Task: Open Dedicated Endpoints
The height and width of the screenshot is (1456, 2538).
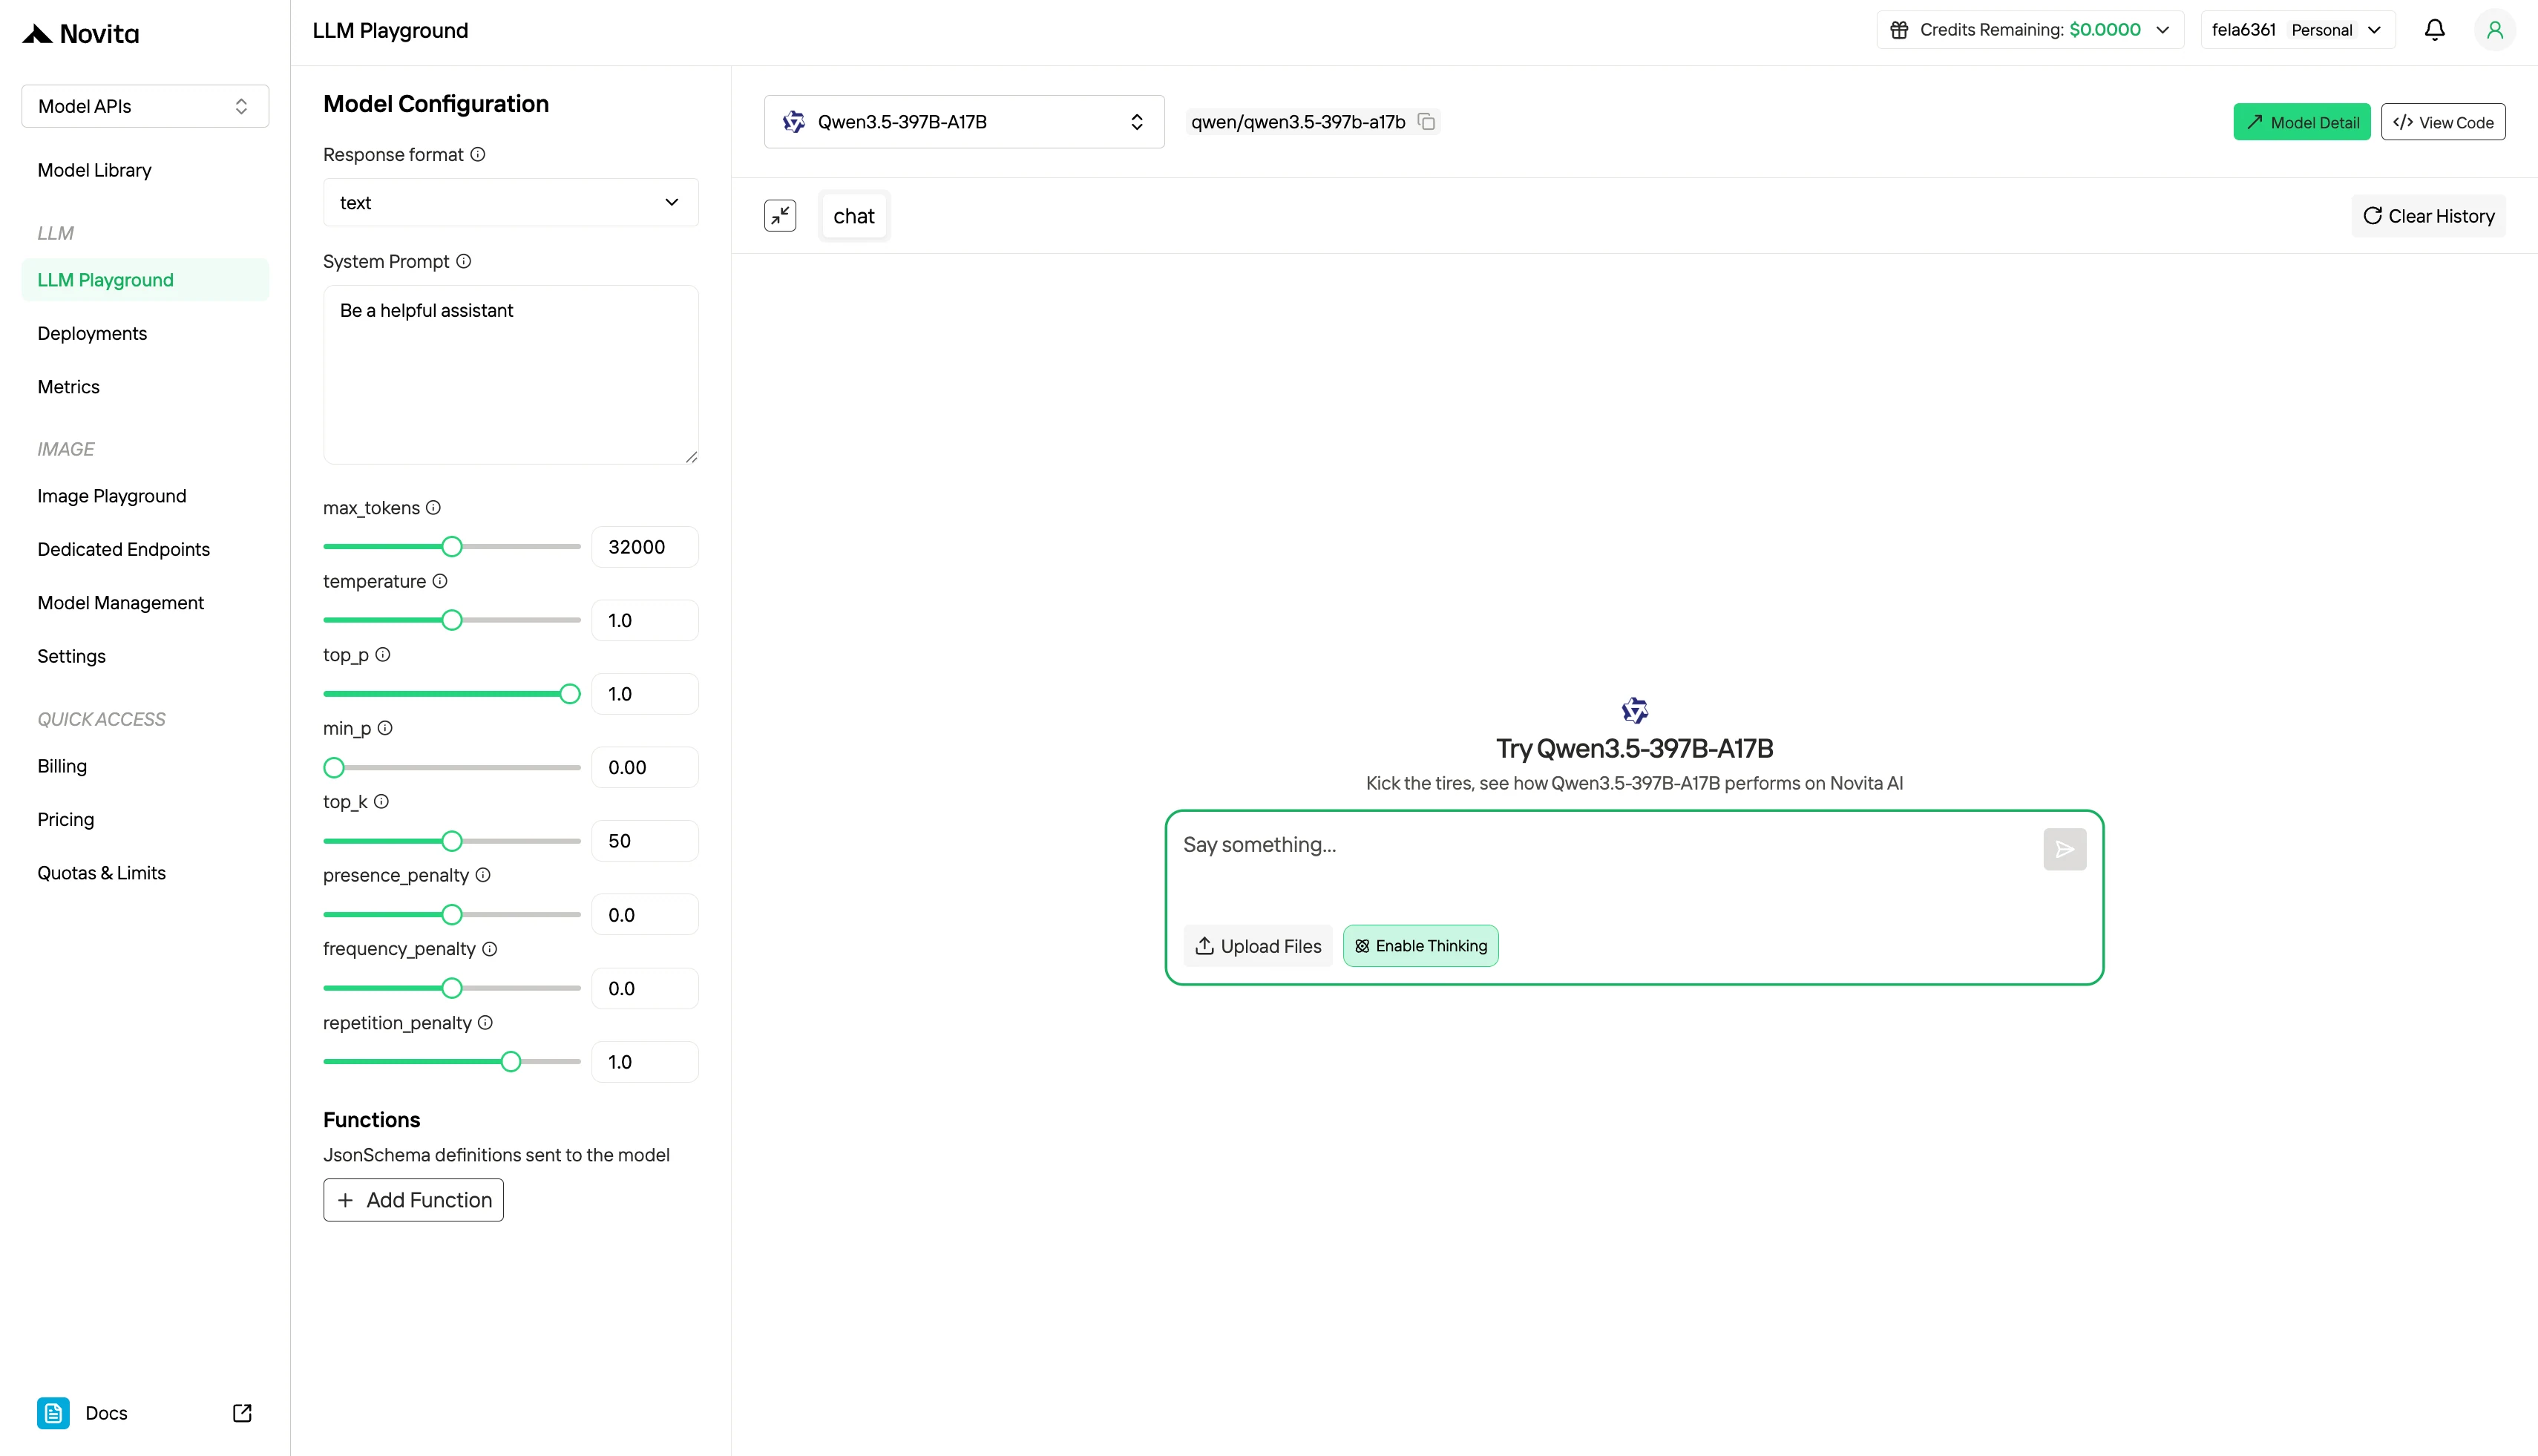Action: (x=124, y=549)
